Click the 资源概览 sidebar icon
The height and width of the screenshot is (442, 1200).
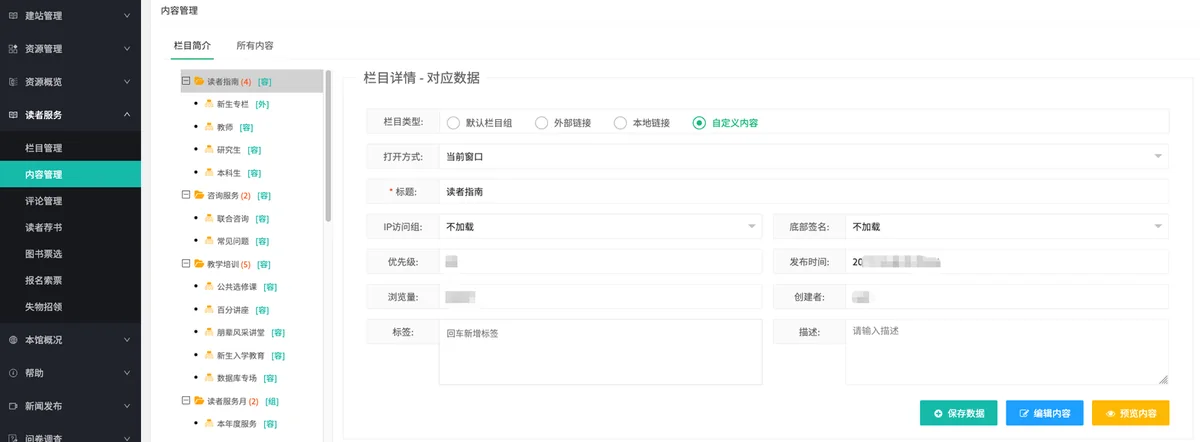[x=13, y=82]
